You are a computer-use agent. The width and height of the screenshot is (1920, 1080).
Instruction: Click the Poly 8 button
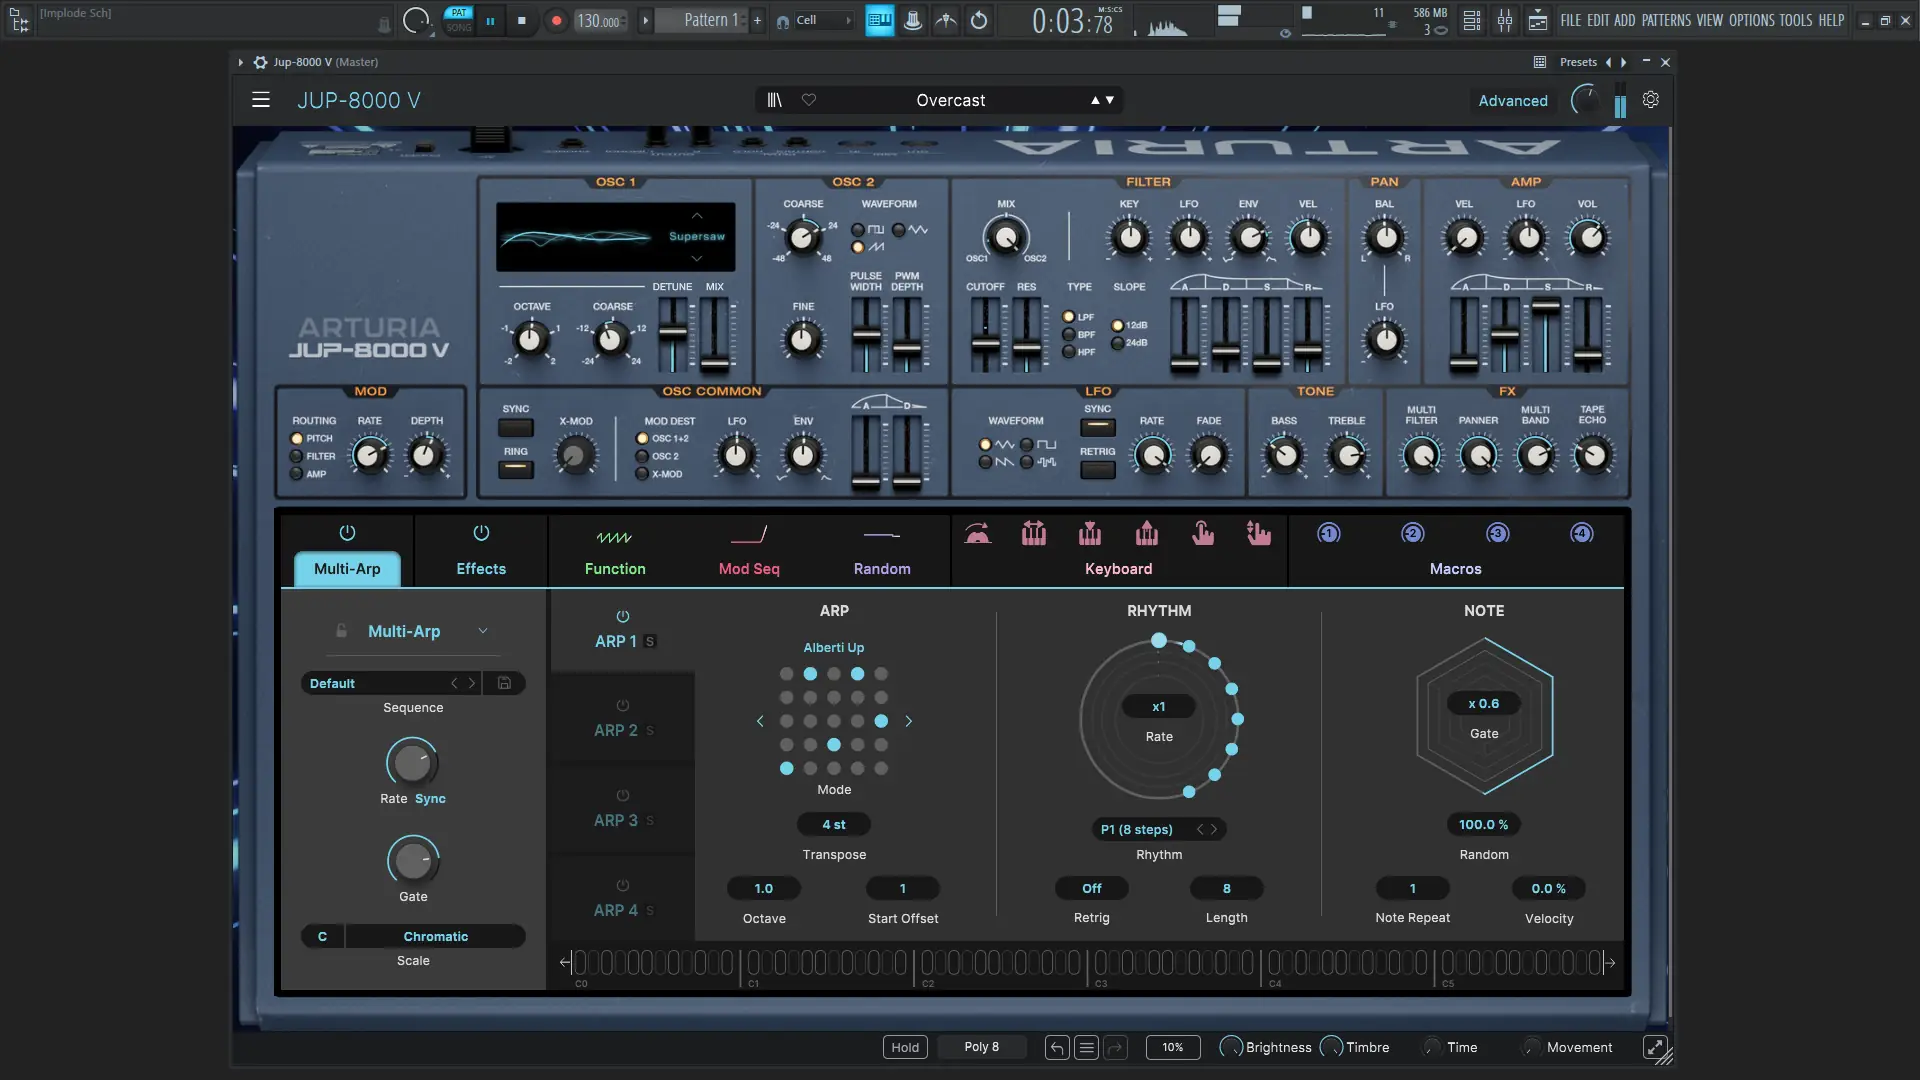982,1047
